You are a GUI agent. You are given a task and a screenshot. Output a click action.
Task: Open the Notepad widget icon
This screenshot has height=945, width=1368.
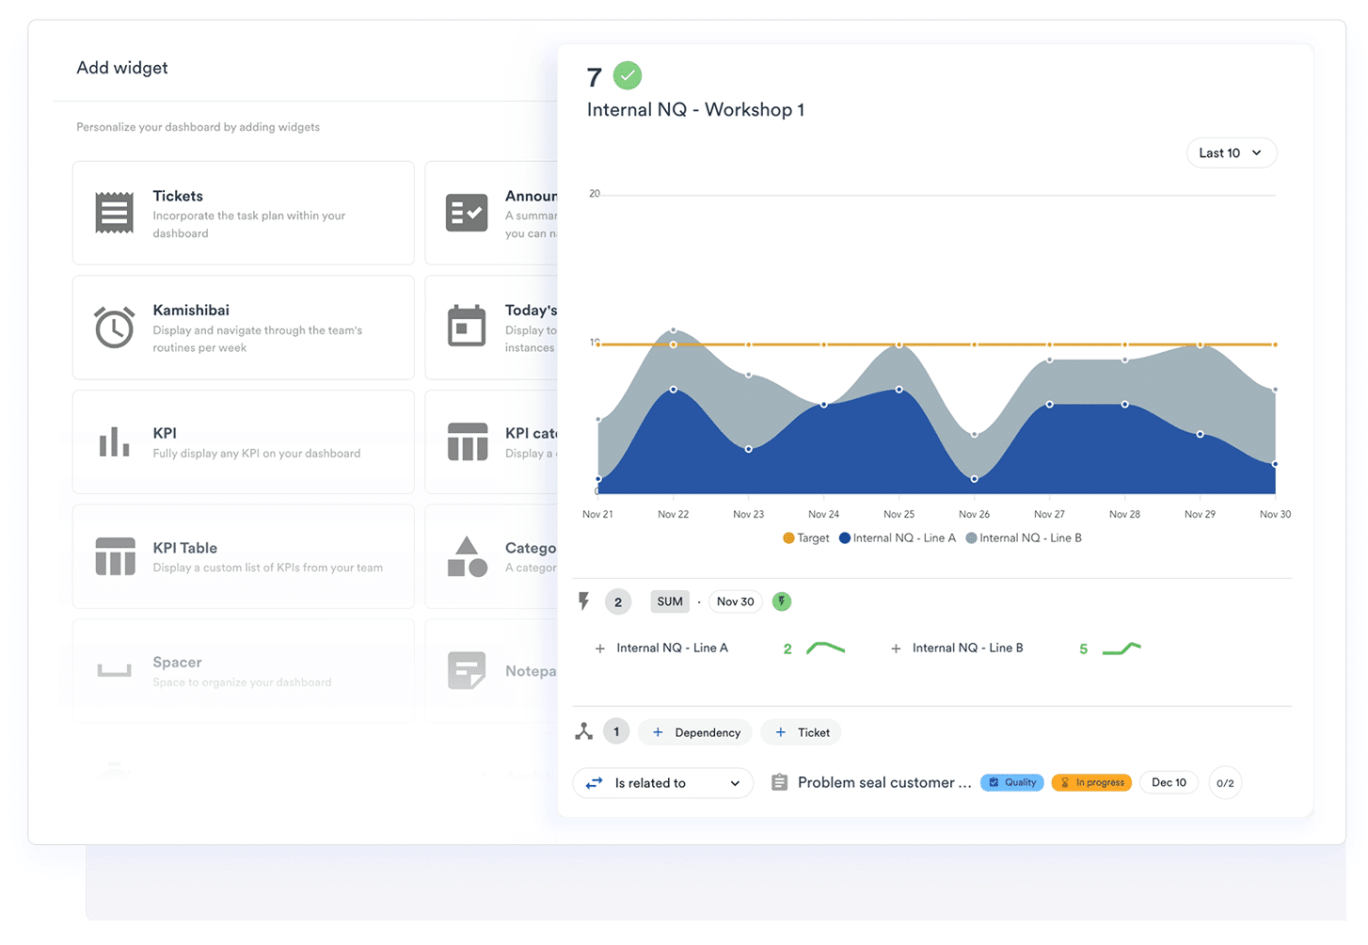[466, 670]
